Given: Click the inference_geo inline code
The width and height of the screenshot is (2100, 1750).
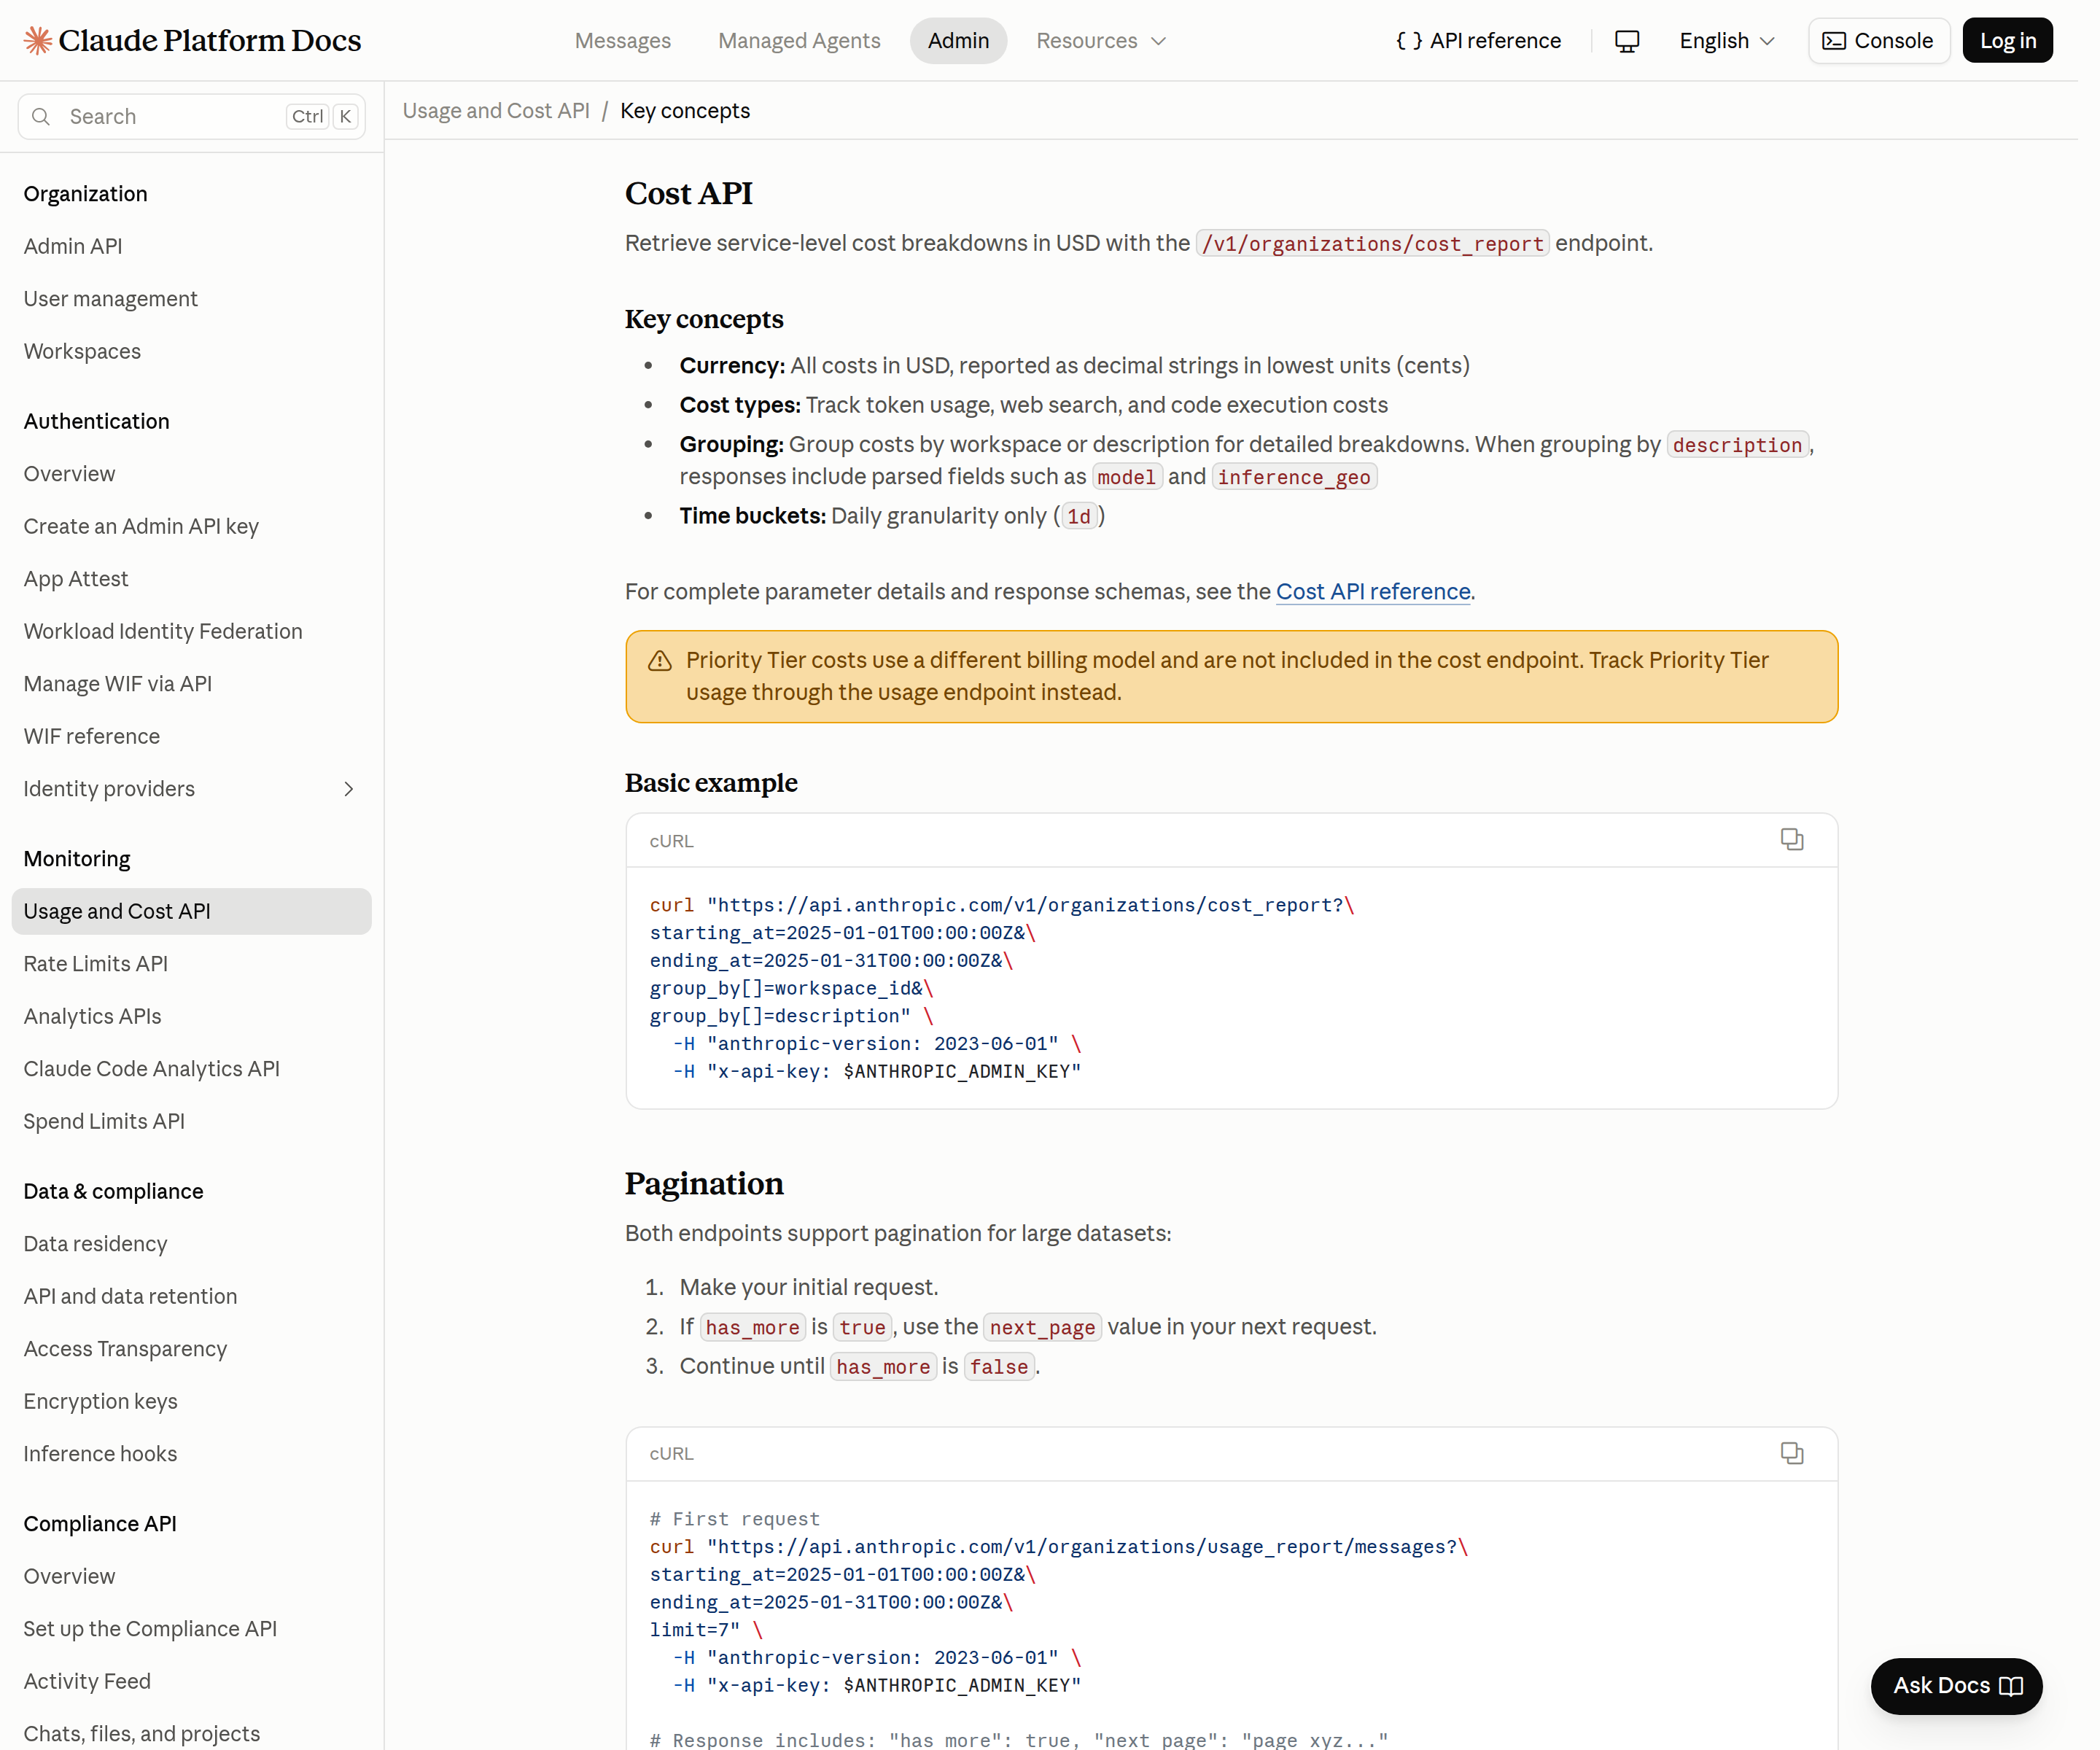Looking at the screenshot, I should click(1308, 482).
